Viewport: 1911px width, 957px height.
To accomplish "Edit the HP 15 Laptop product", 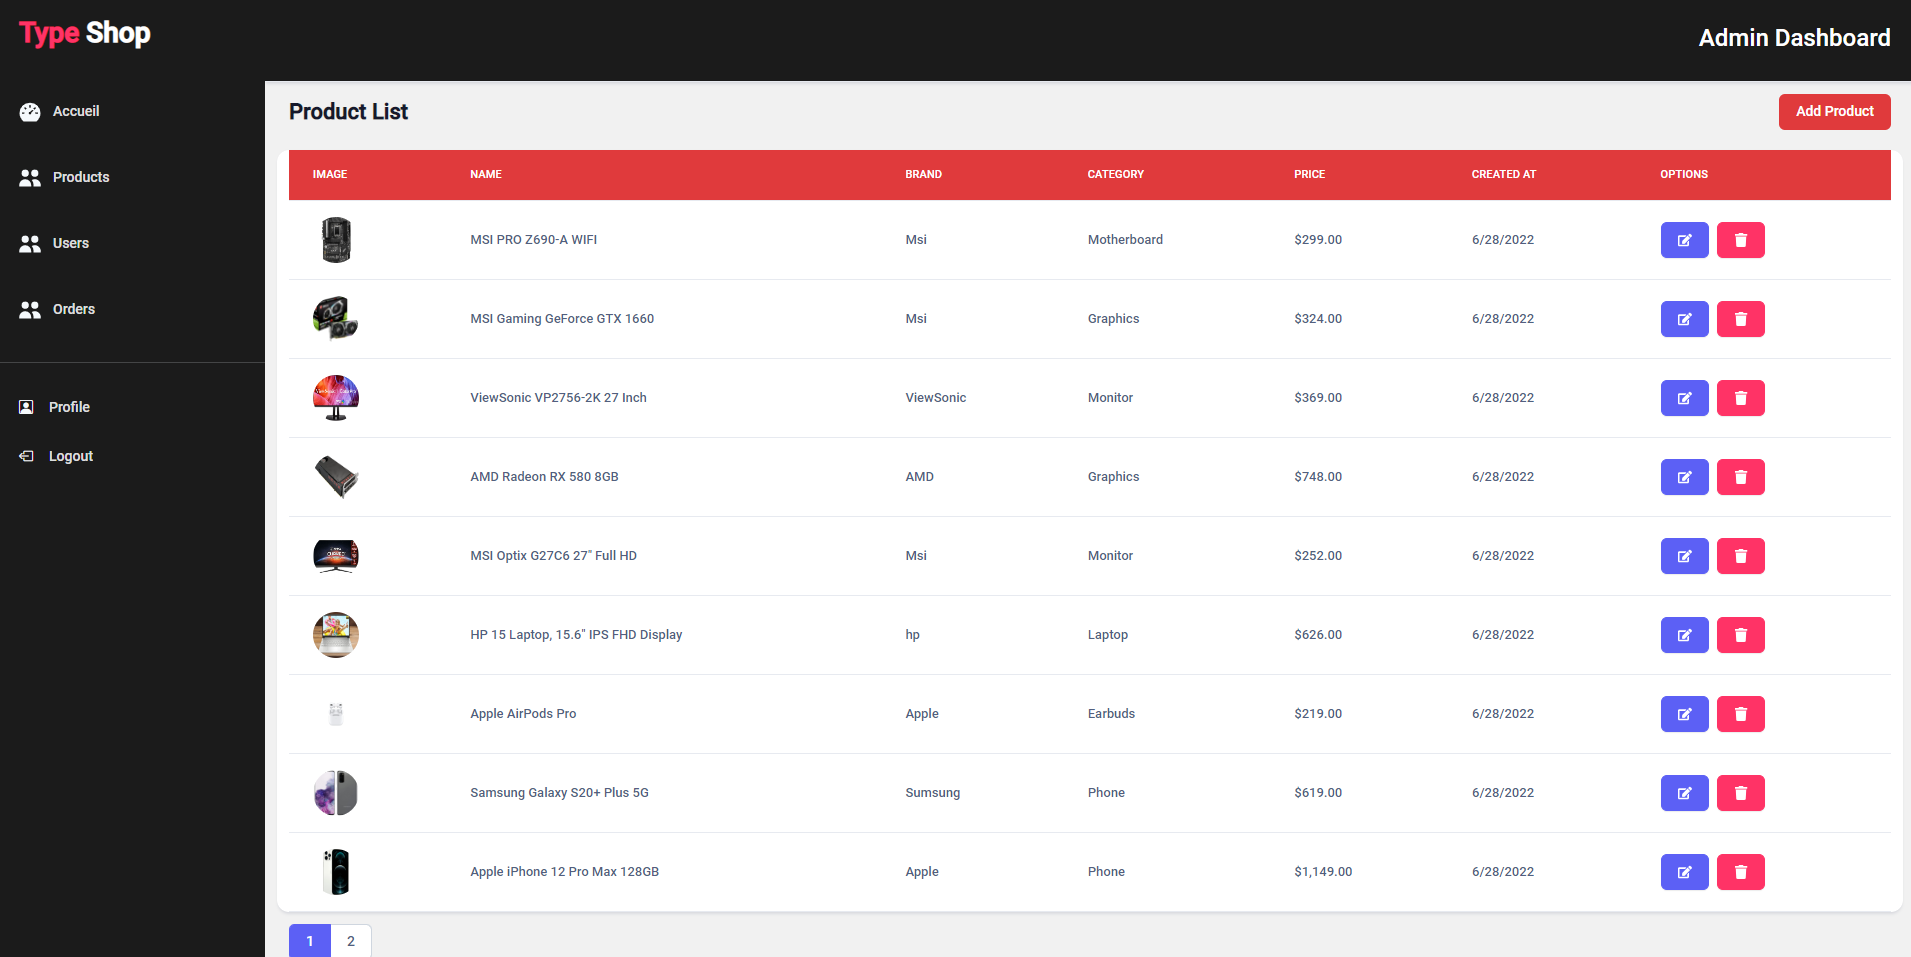I will click(x=1684, y=635).
